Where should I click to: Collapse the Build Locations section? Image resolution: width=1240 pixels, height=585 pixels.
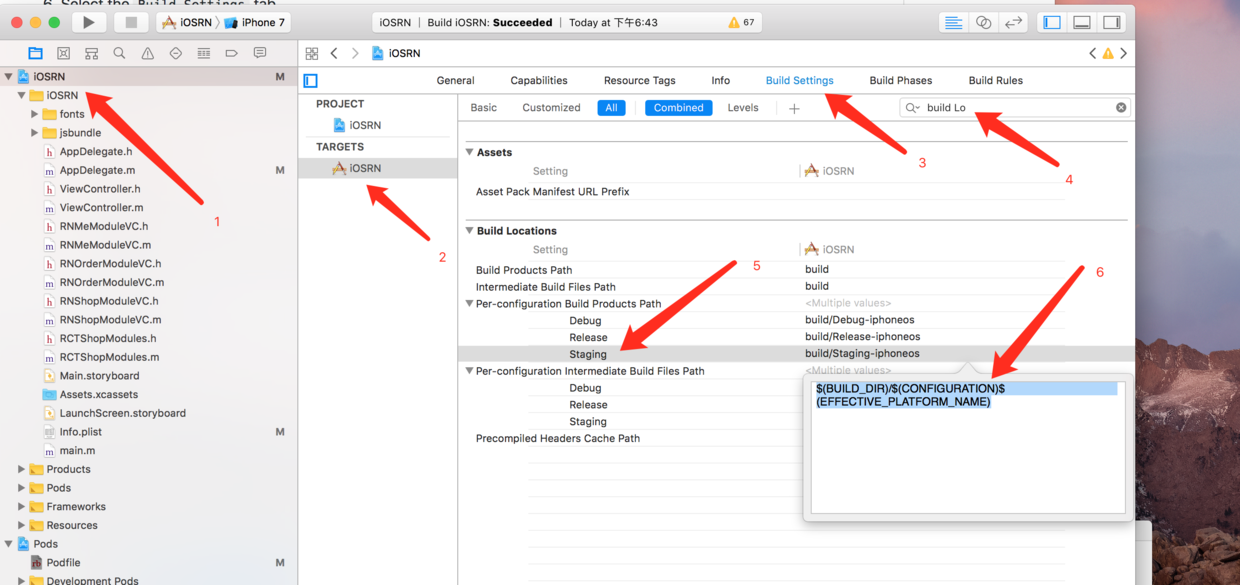point(470,231)
